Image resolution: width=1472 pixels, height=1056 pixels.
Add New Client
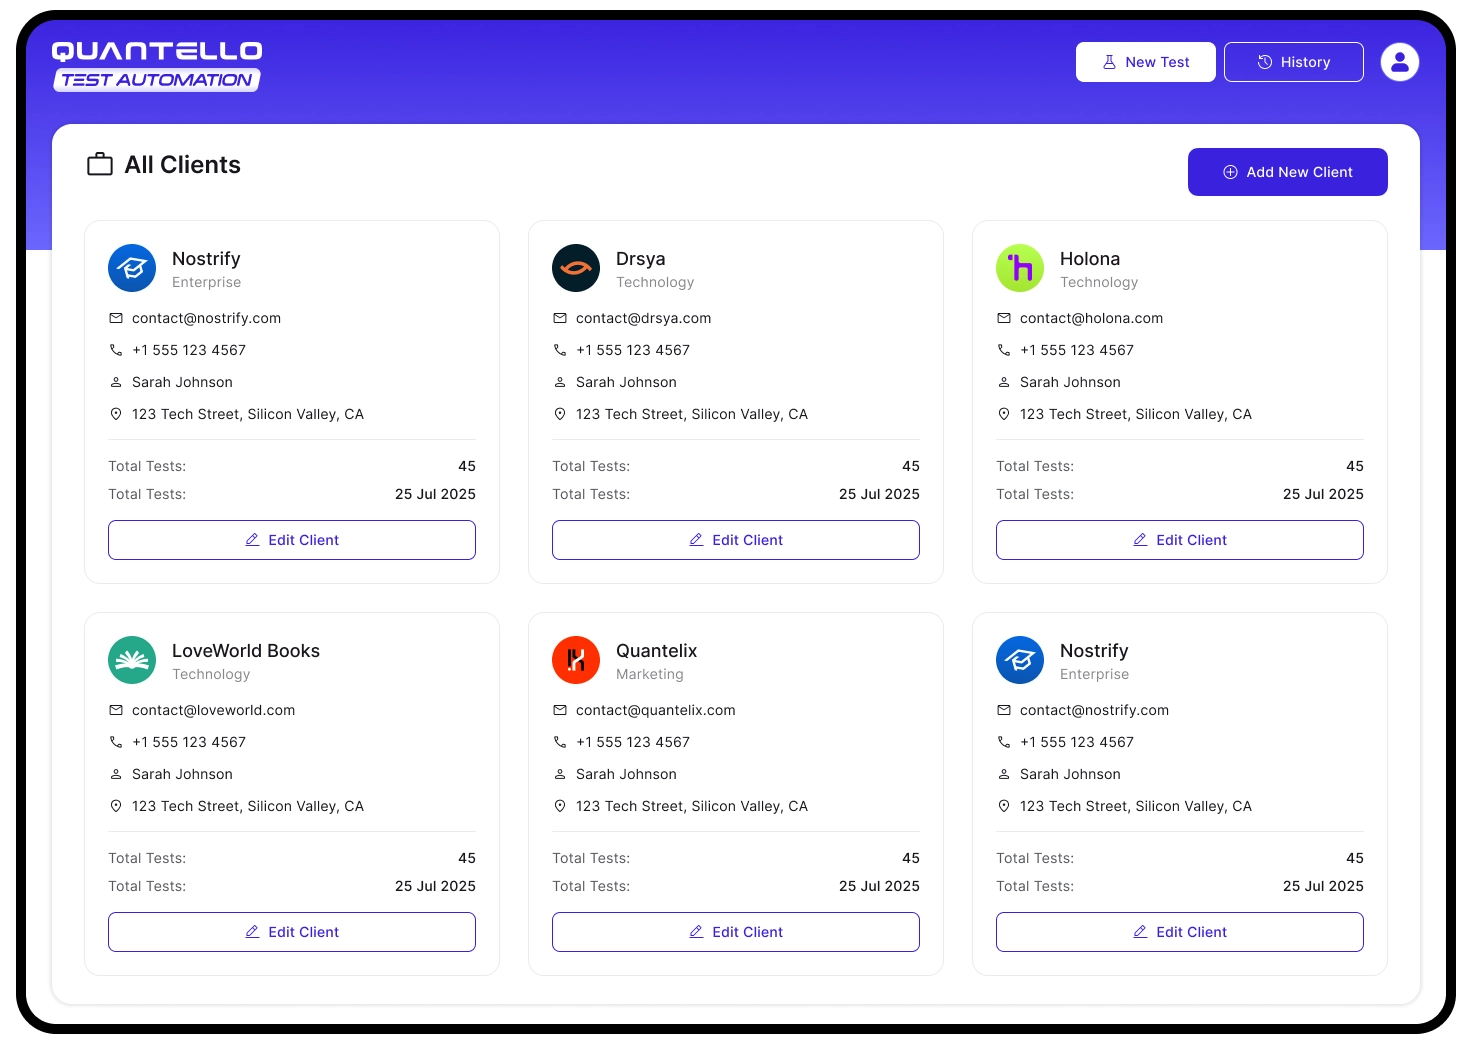pyautogui.click(x=1288, y=172)
